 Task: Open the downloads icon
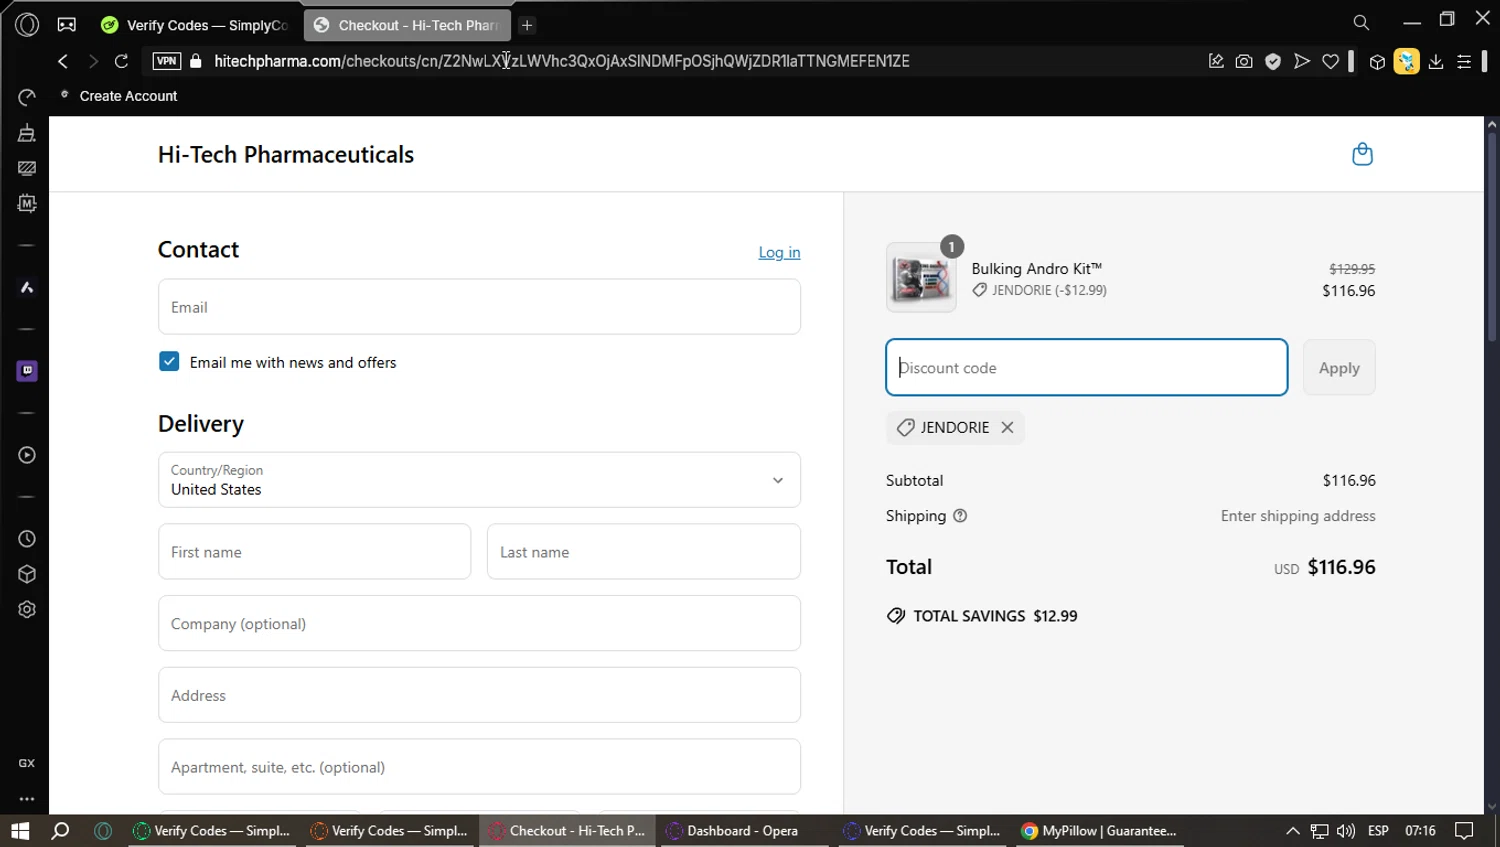[x=1436, y=61]
